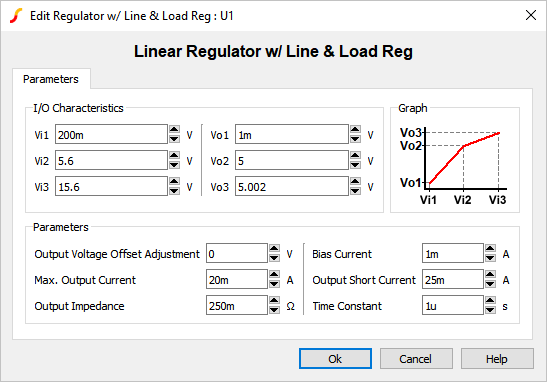The image size is (547, 382).
Task: Increase Bias Current with up arrow
Action: point(490,248)
